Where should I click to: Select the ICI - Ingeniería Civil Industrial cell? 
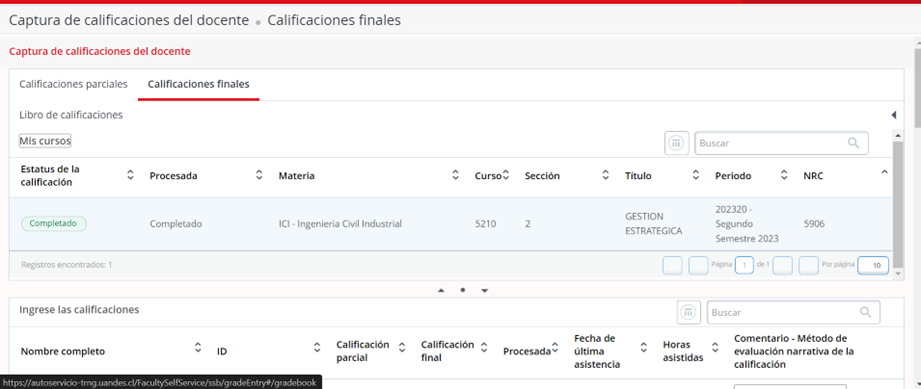(x=340, y=224)
